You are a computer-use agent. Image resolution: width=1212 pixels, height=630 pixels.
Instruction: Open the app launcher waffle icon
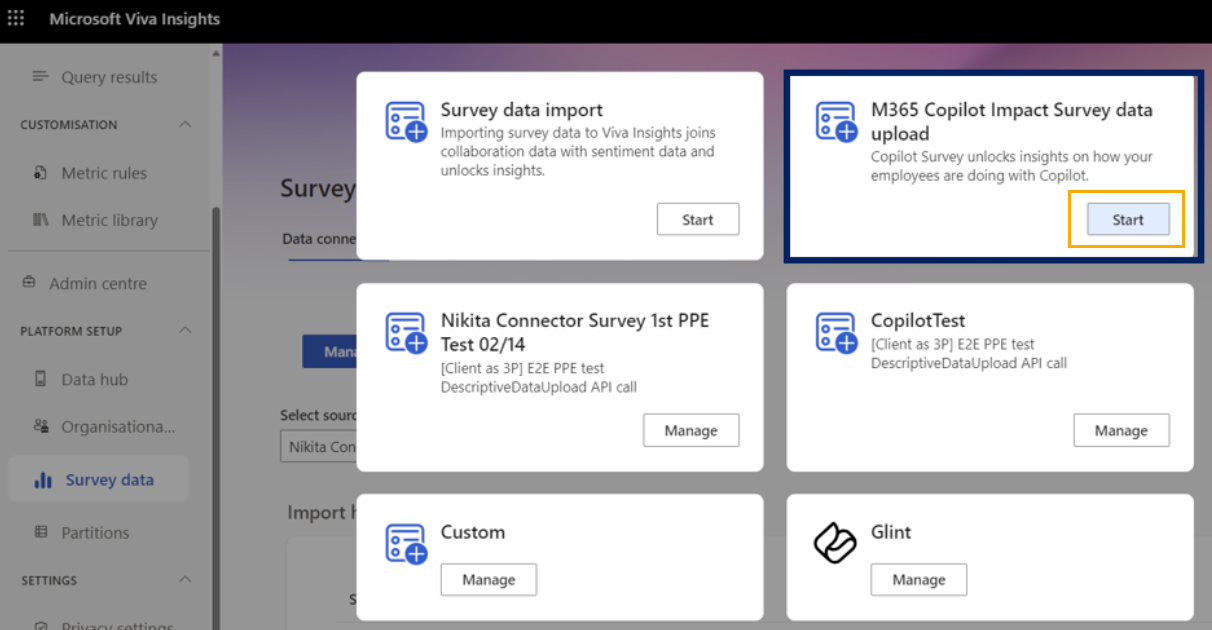coord(16,19)
